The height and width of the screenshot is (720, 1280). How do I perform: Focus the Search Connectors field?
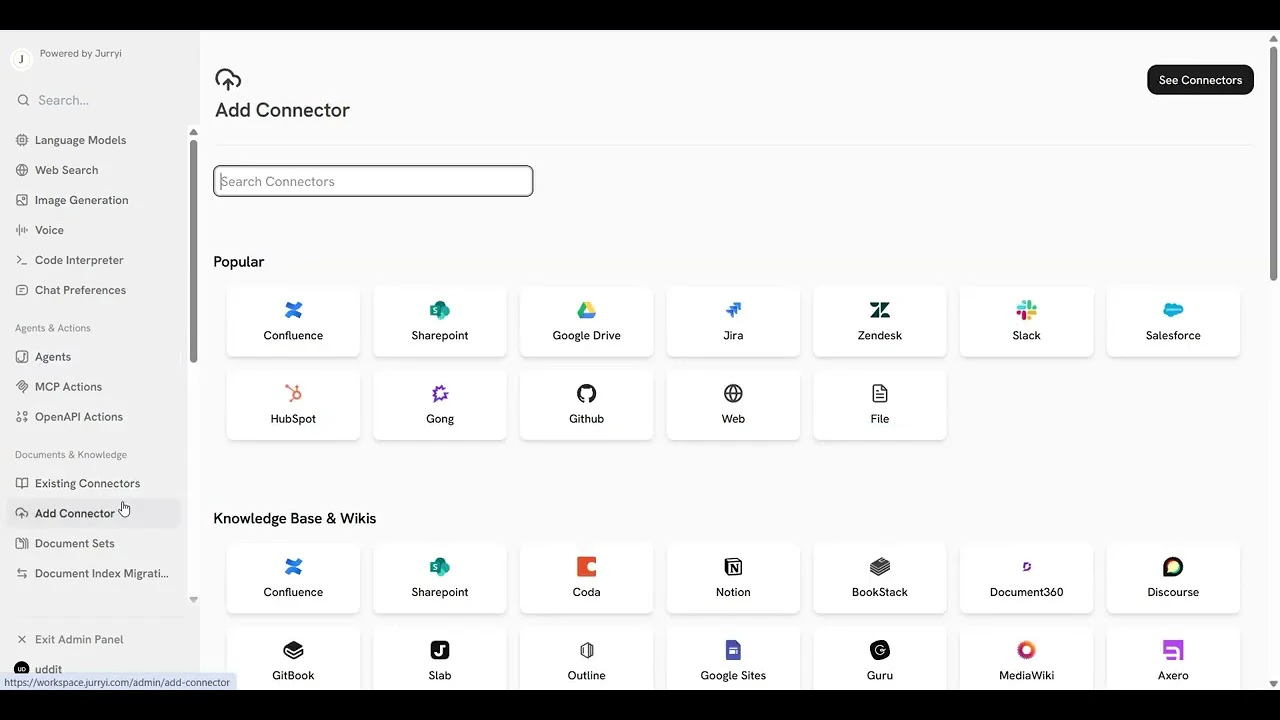(373, 181)
